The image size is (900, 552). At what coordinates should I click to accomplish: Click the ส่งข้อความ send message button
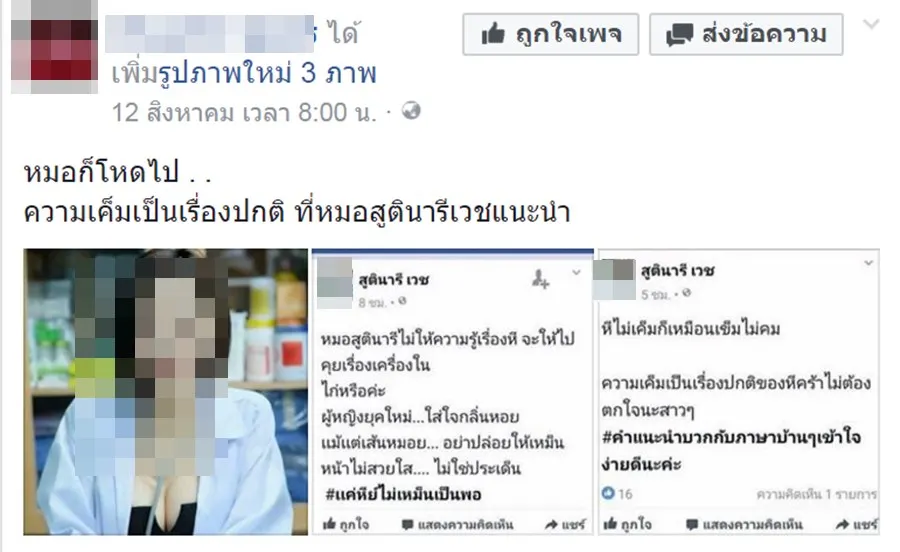click(x=746, y=34)
